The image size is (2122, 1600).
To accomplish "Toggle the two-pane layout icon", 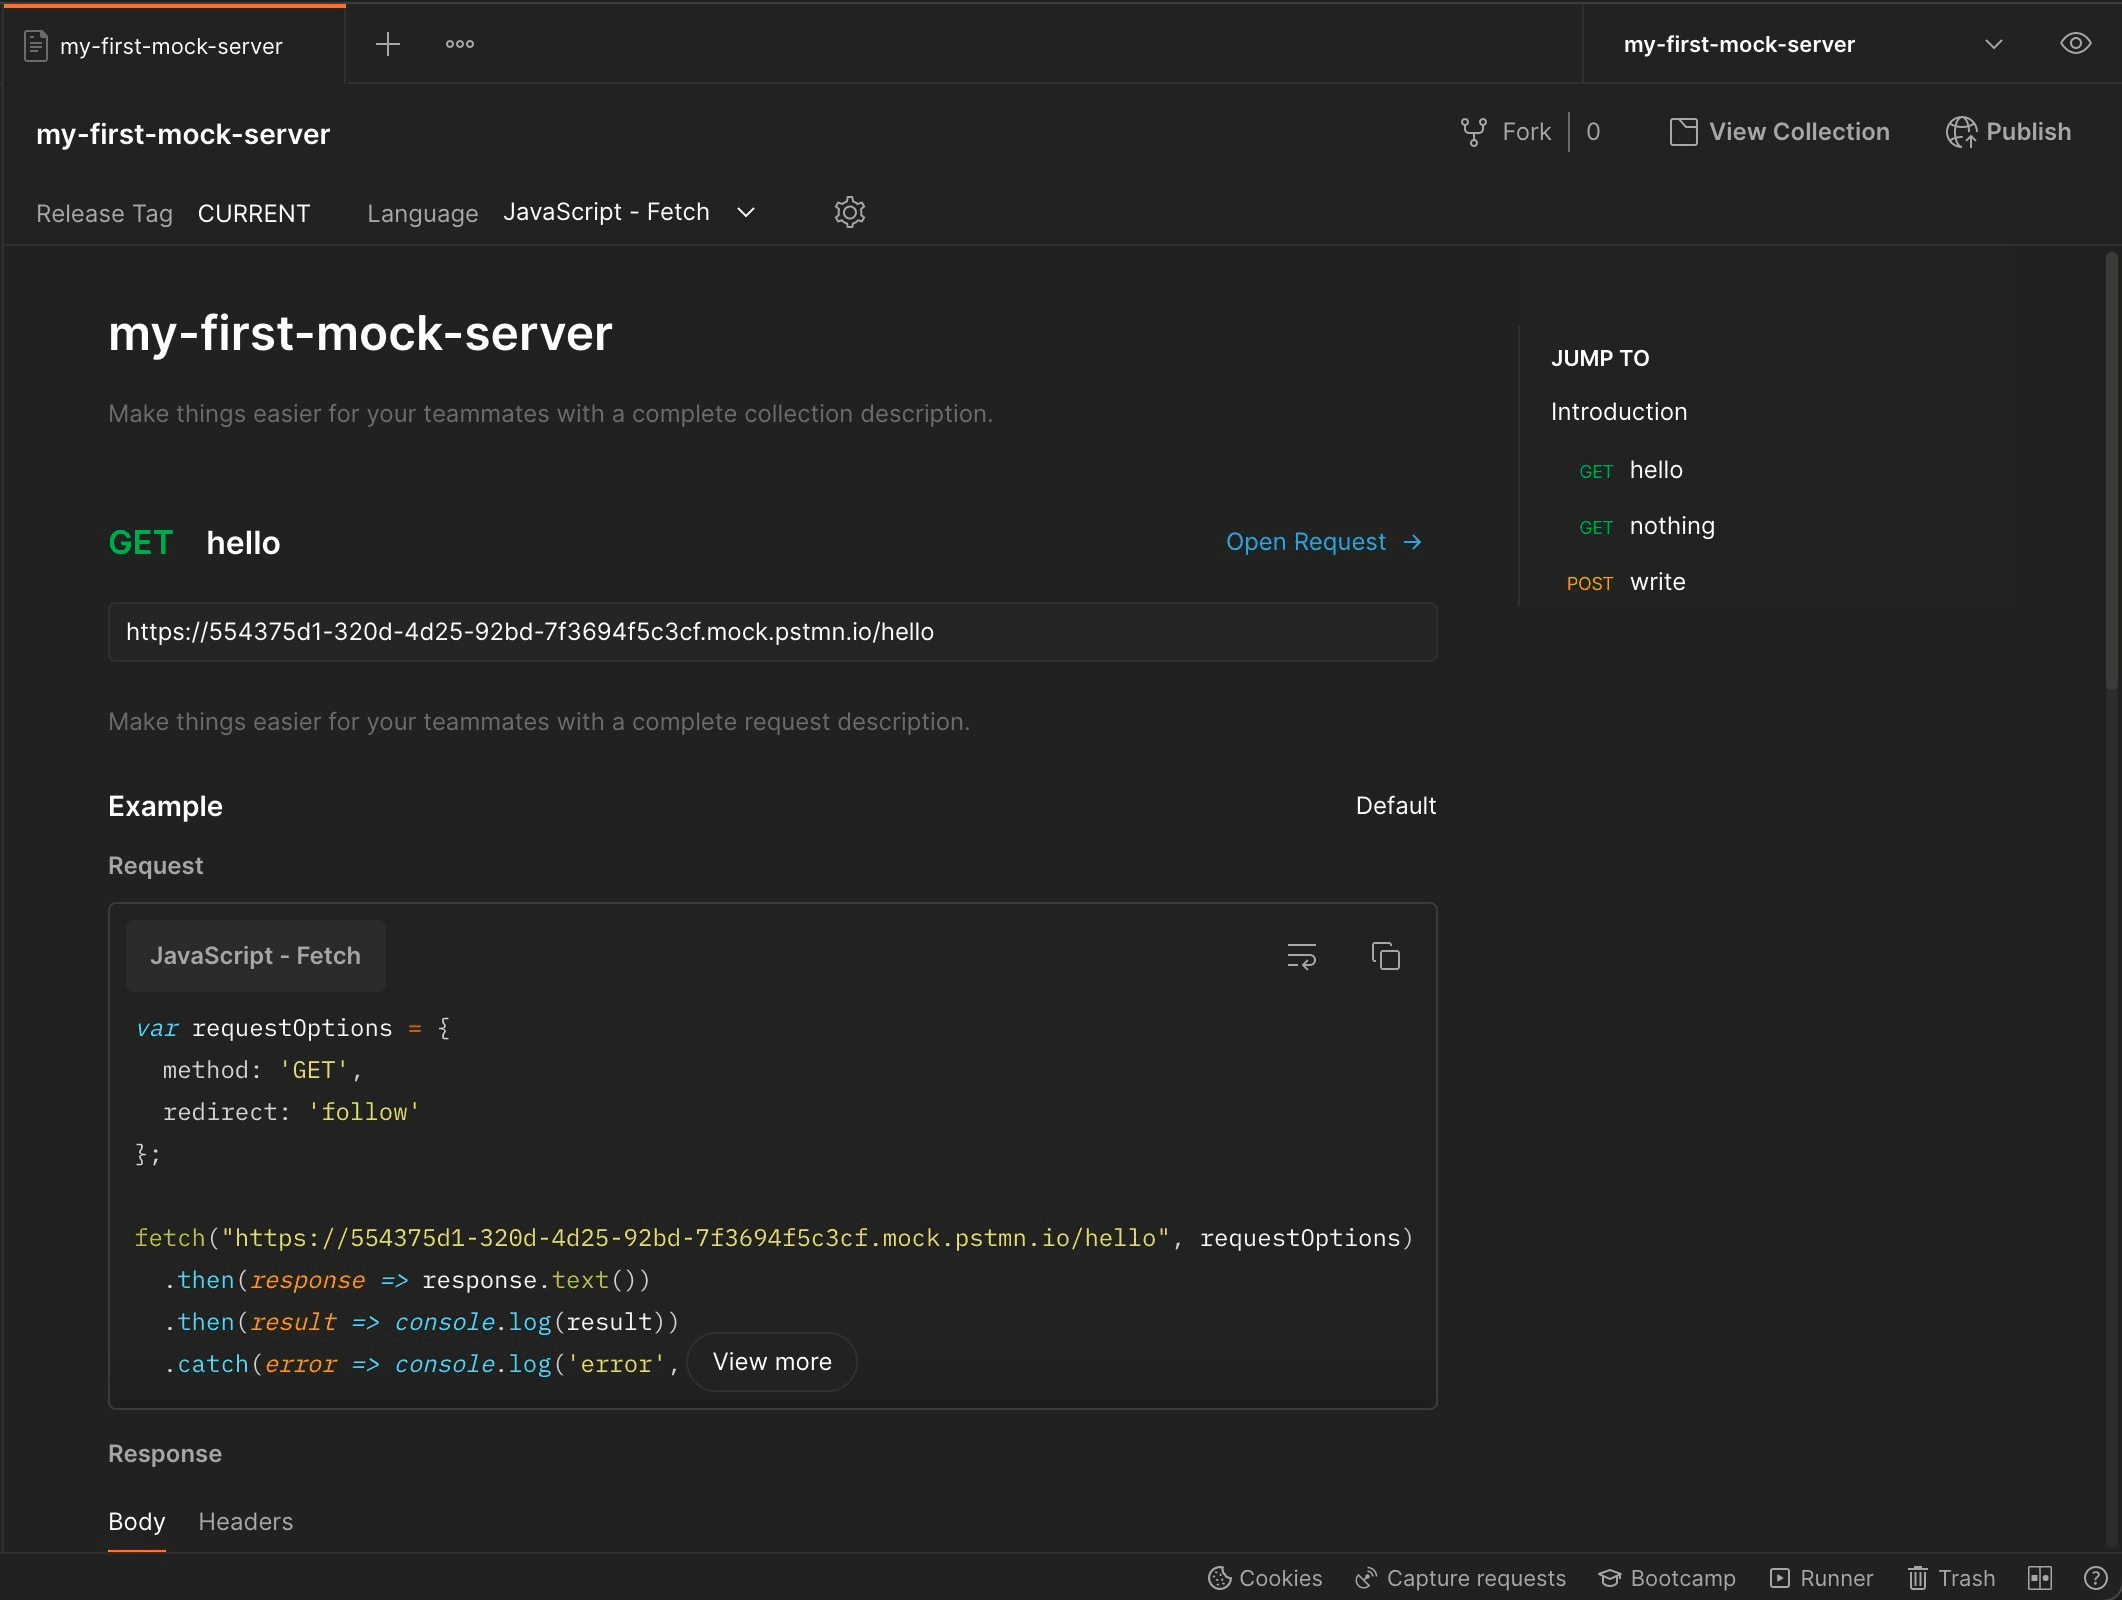I will 2039,1578.
